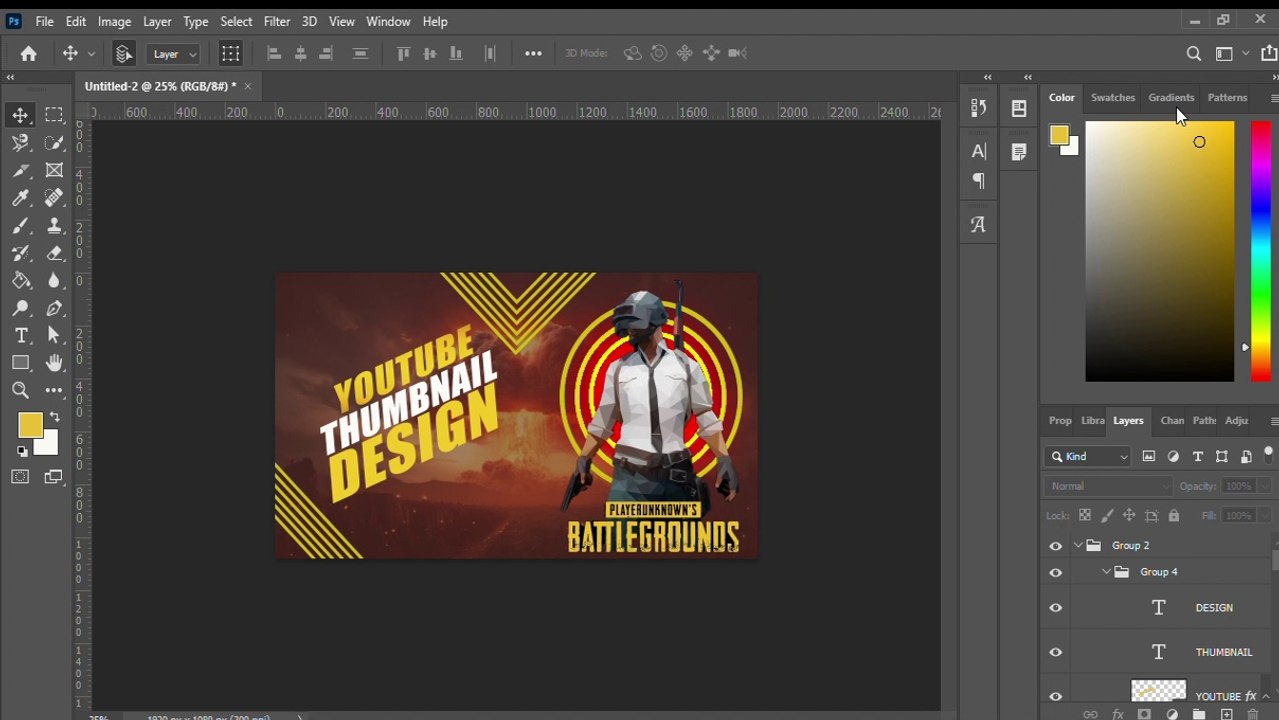Screen dimensions: 1279x720
Task: Align horizontal centers
Action: pos(300,54)
